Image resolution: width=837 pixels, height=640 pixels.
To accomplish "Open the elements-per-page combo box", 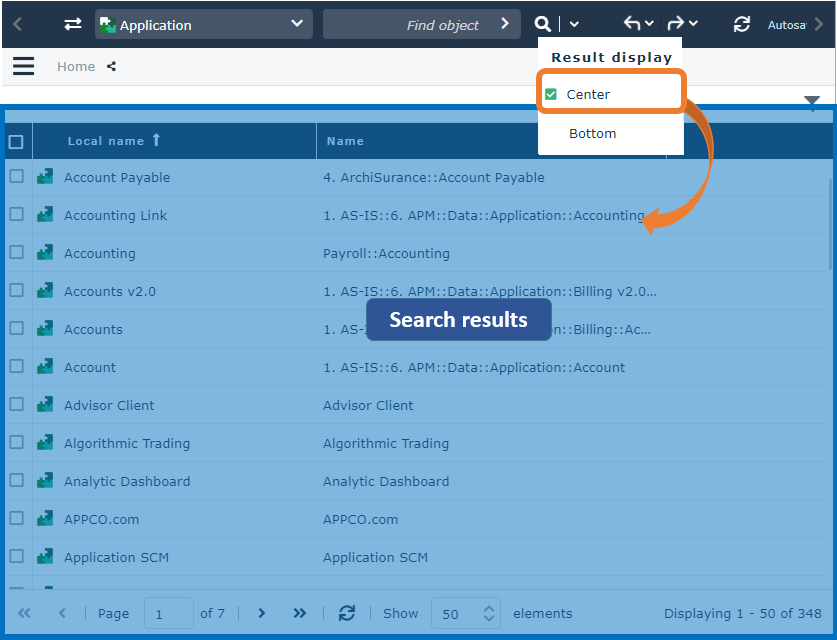I will pyautogui.click(x=465, y=613).
